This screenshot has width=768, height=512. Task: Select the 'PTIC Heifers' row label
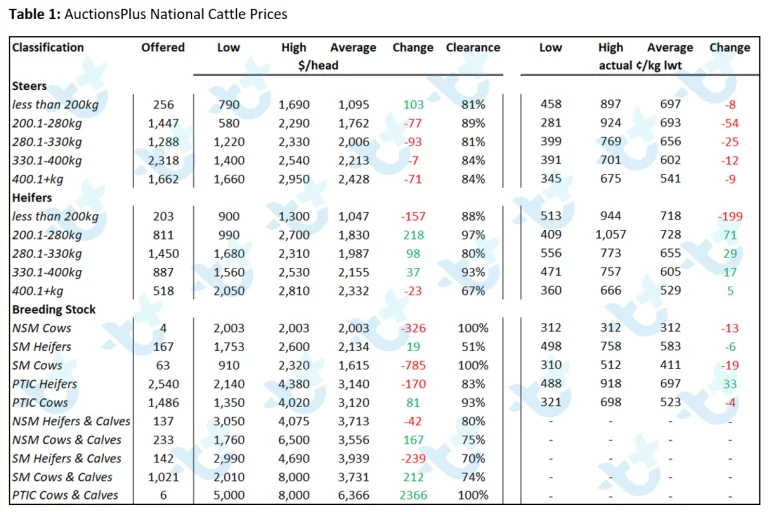click(x=45, y=384)
